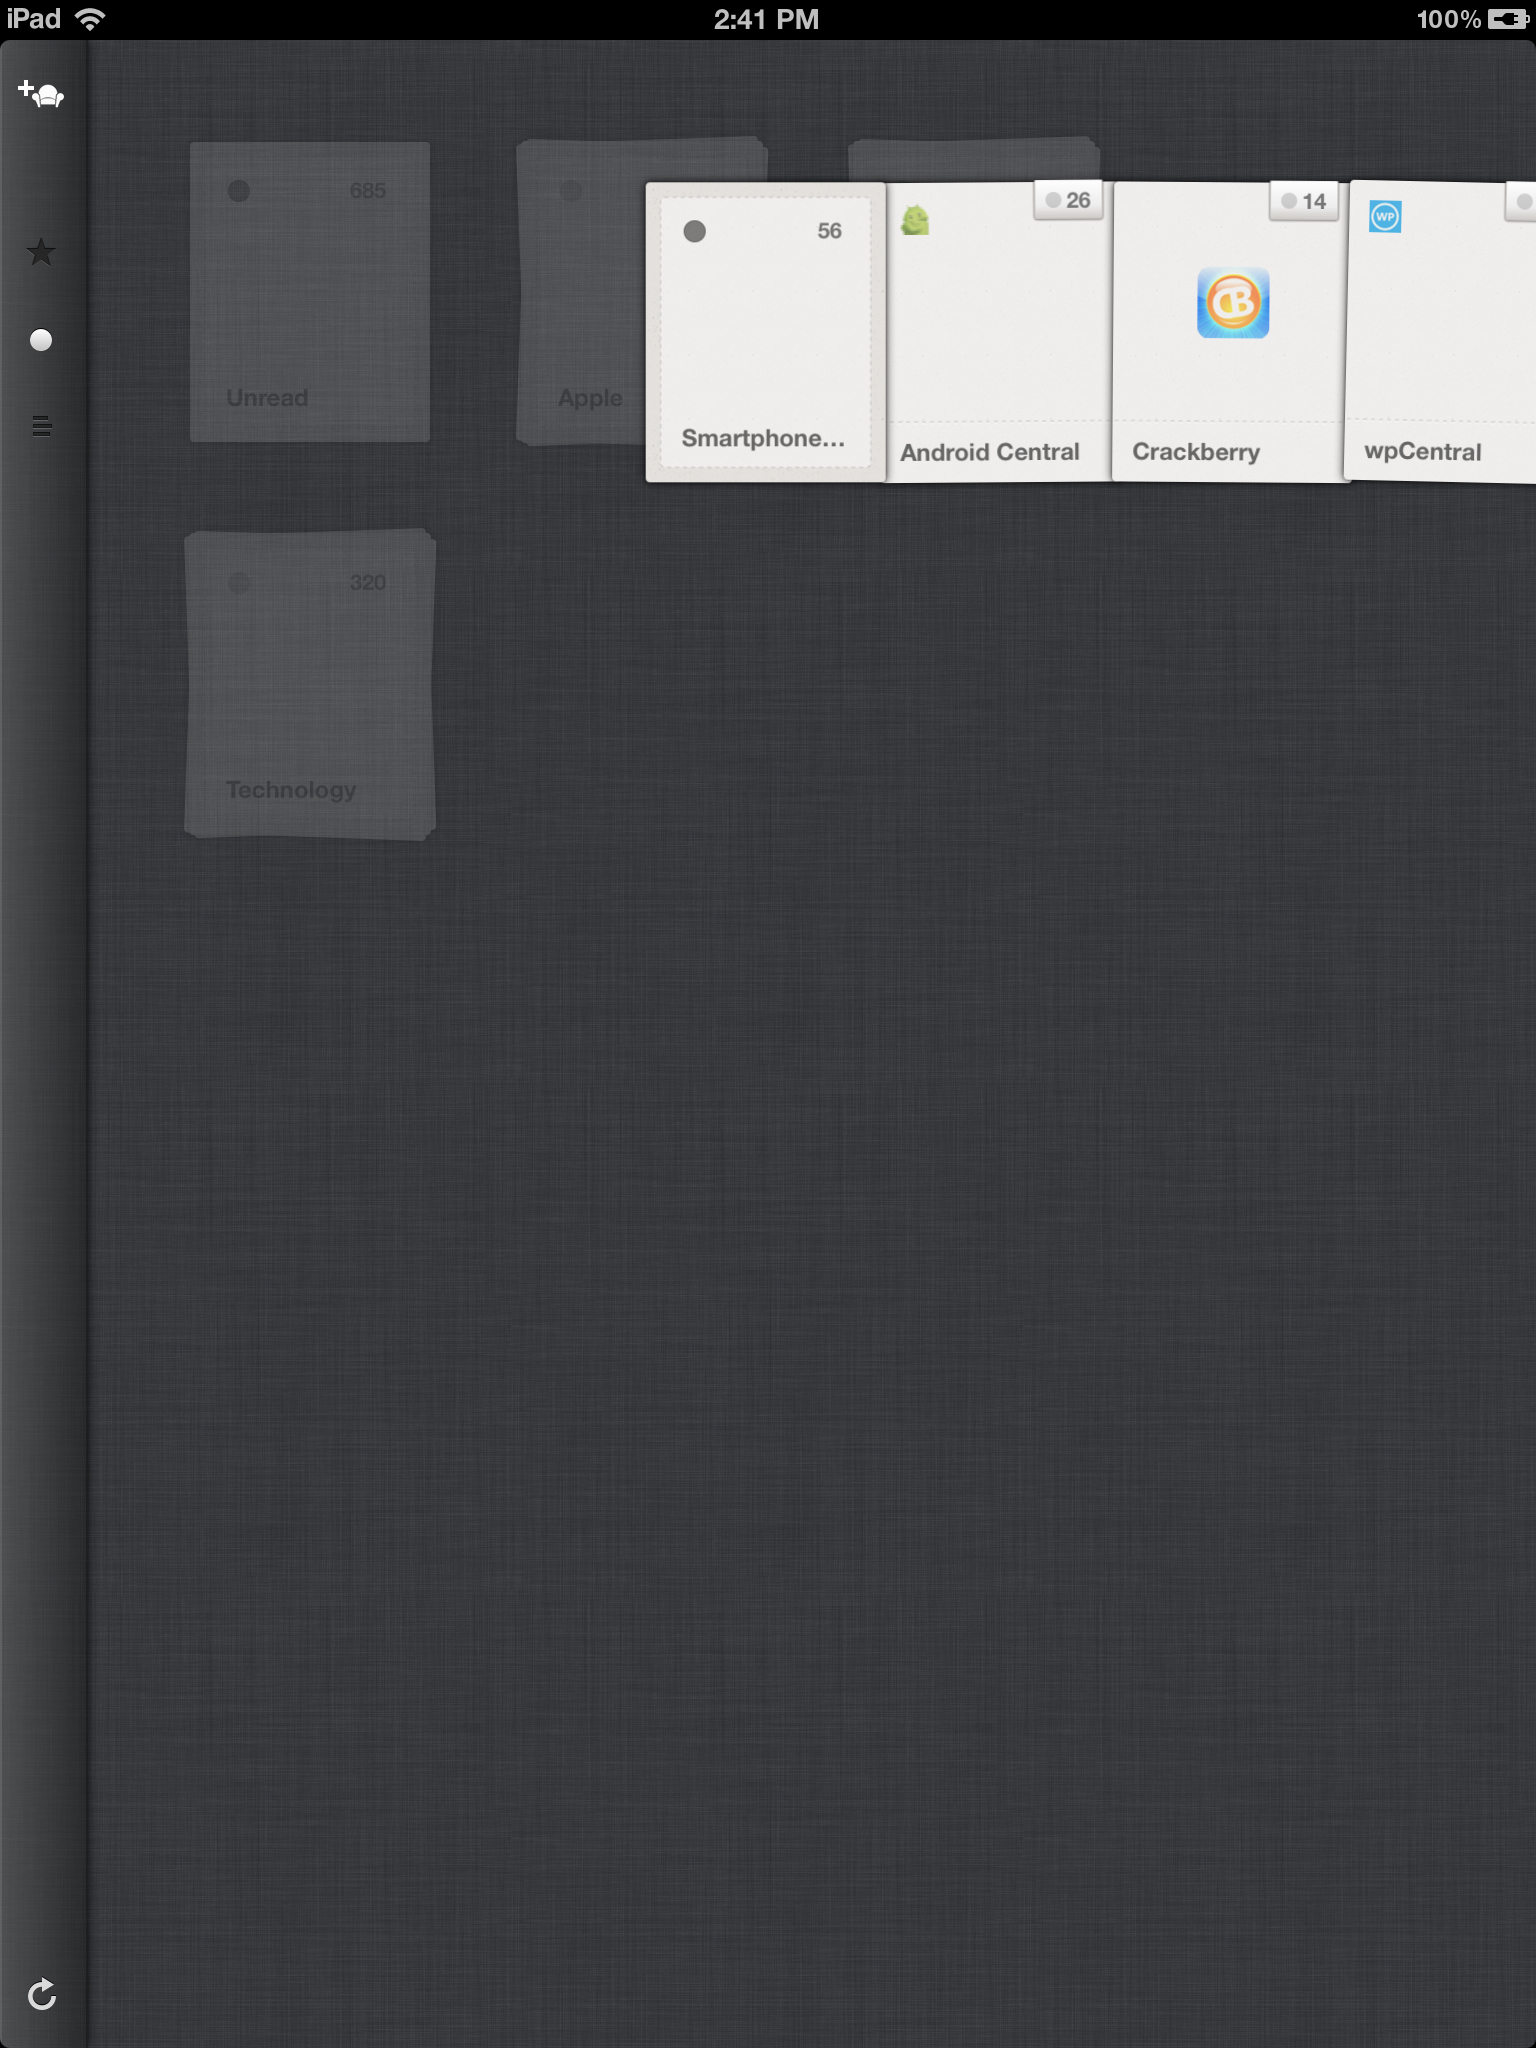Click the 26 unread badge on Android Central
Viewport: 1536px width, 2048px height.
[x=1068, y=200]
